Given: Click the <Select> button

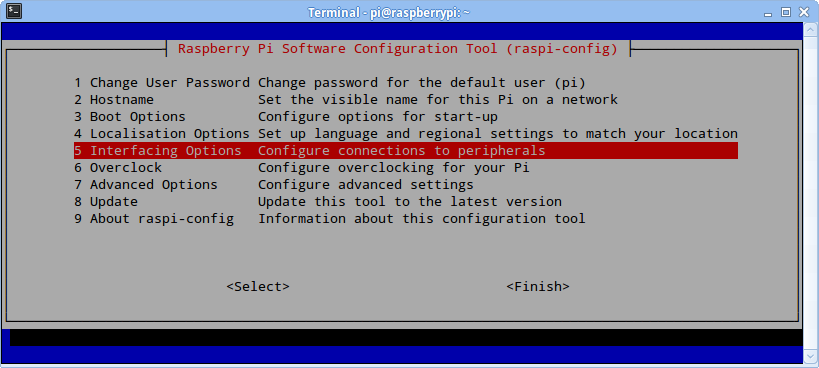Looking at the screenshot, I should (x=258, y=287).
